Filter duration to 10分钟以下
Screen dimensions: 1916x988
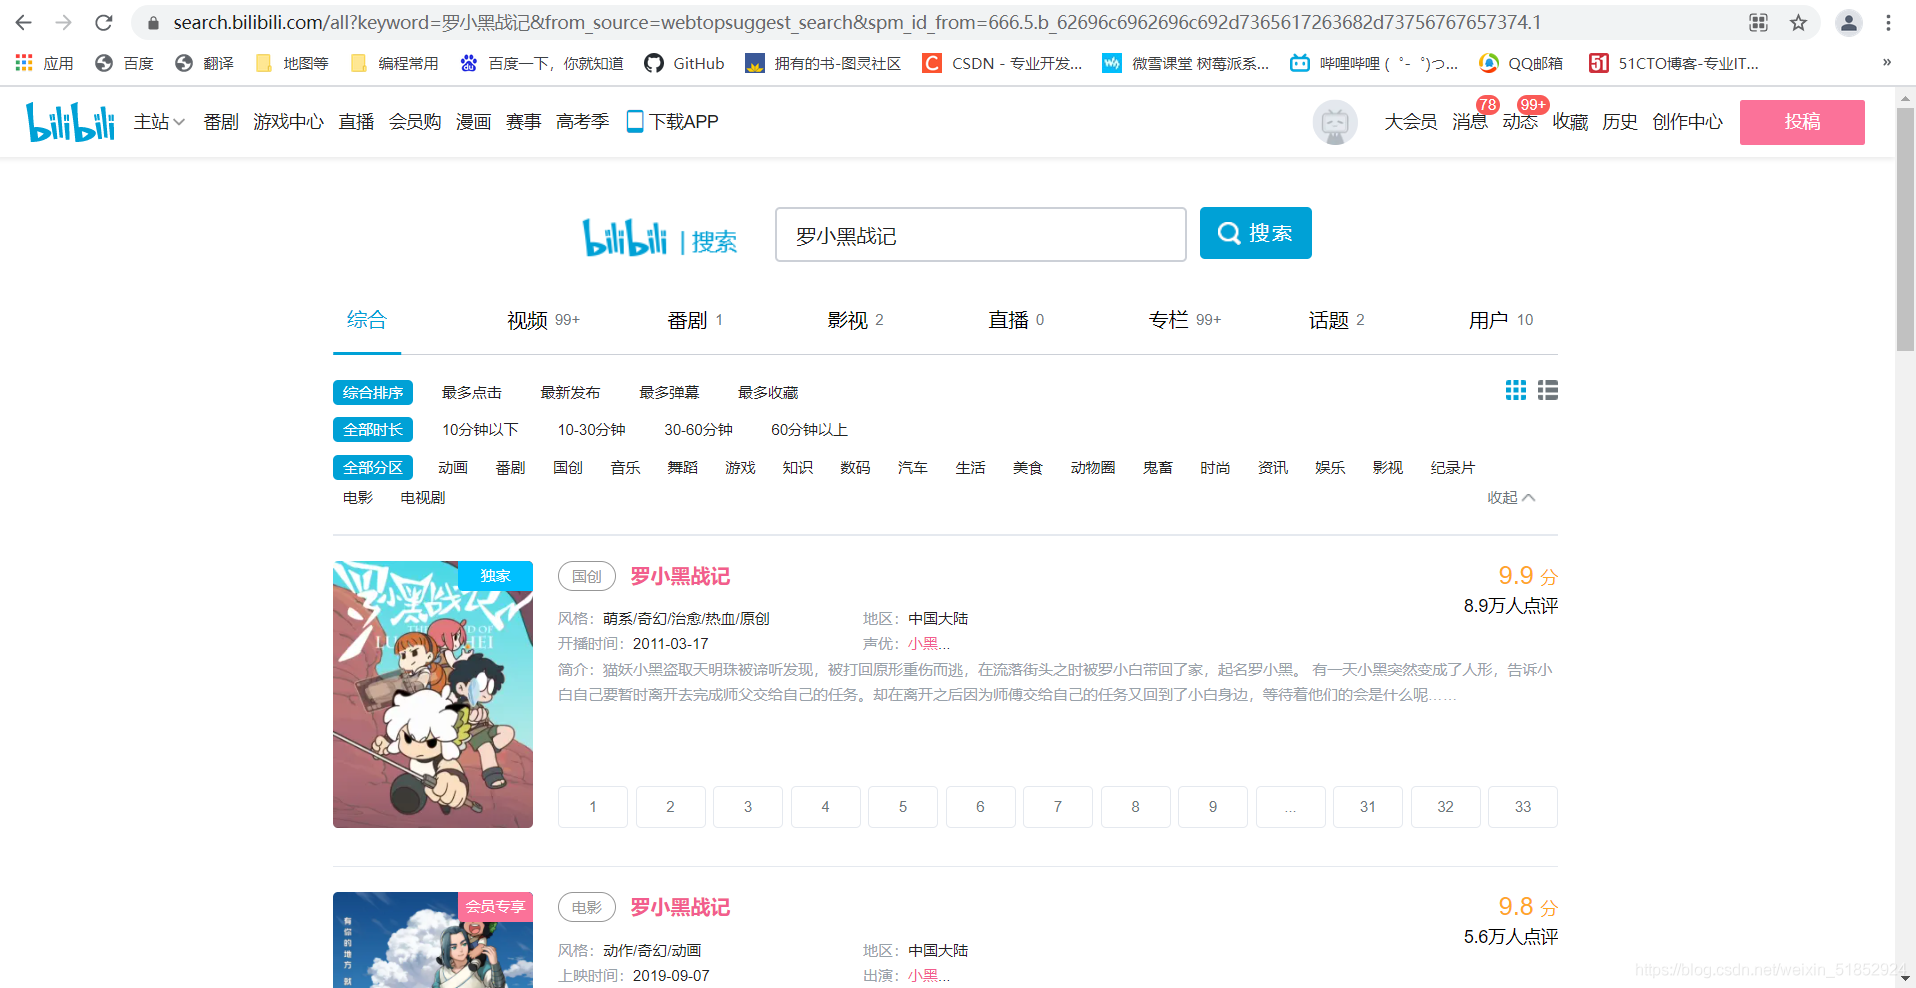480,430
